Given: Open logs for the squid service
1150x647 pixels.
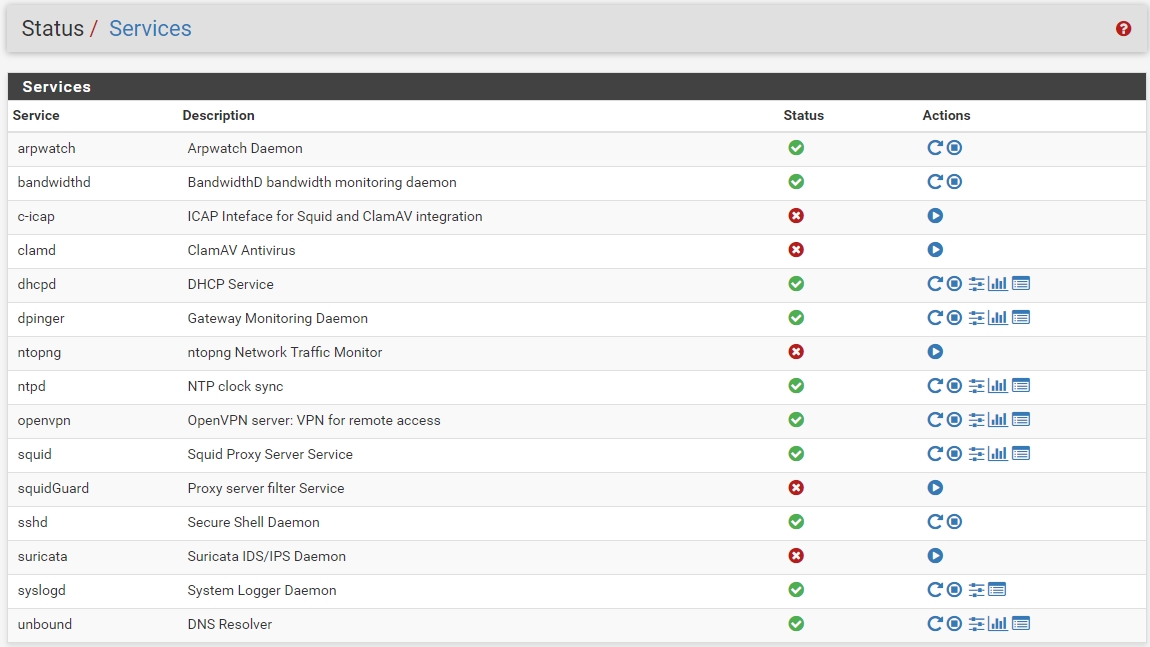Looking at the screenshot, I should (1021, 454).
